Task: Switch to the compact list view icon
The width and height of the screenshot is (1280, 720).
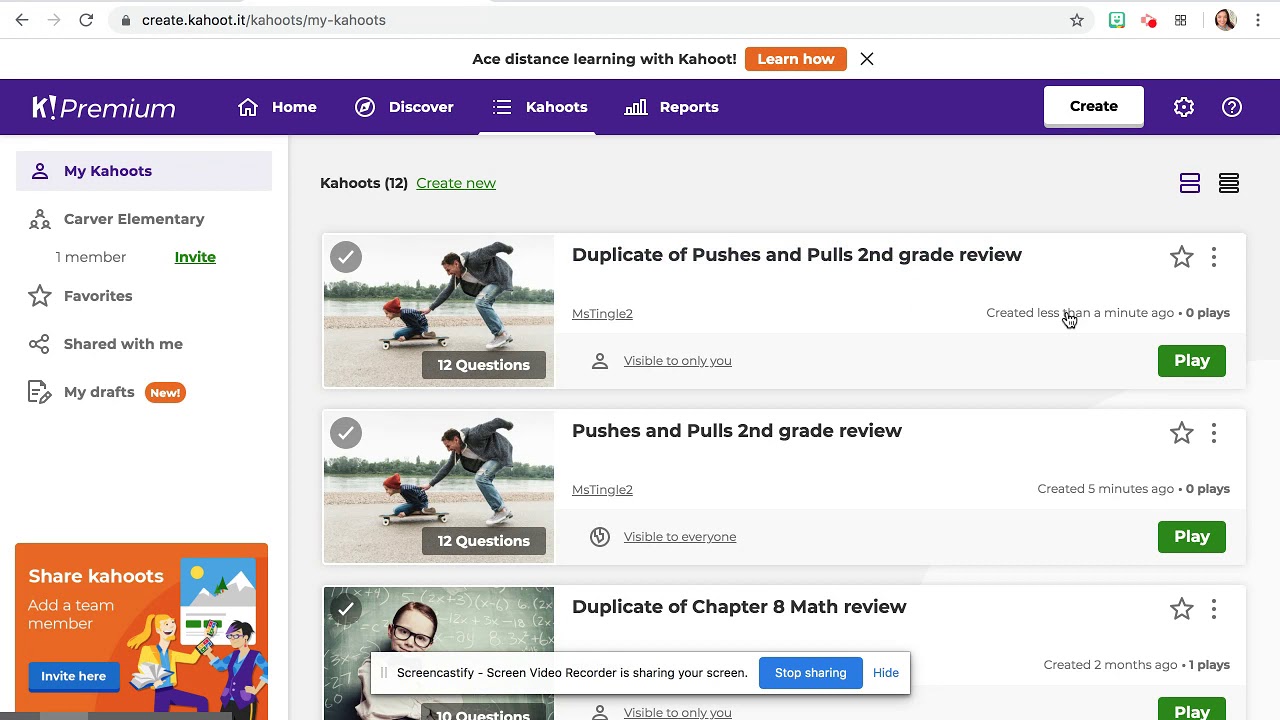Action: pos(1229,183)
